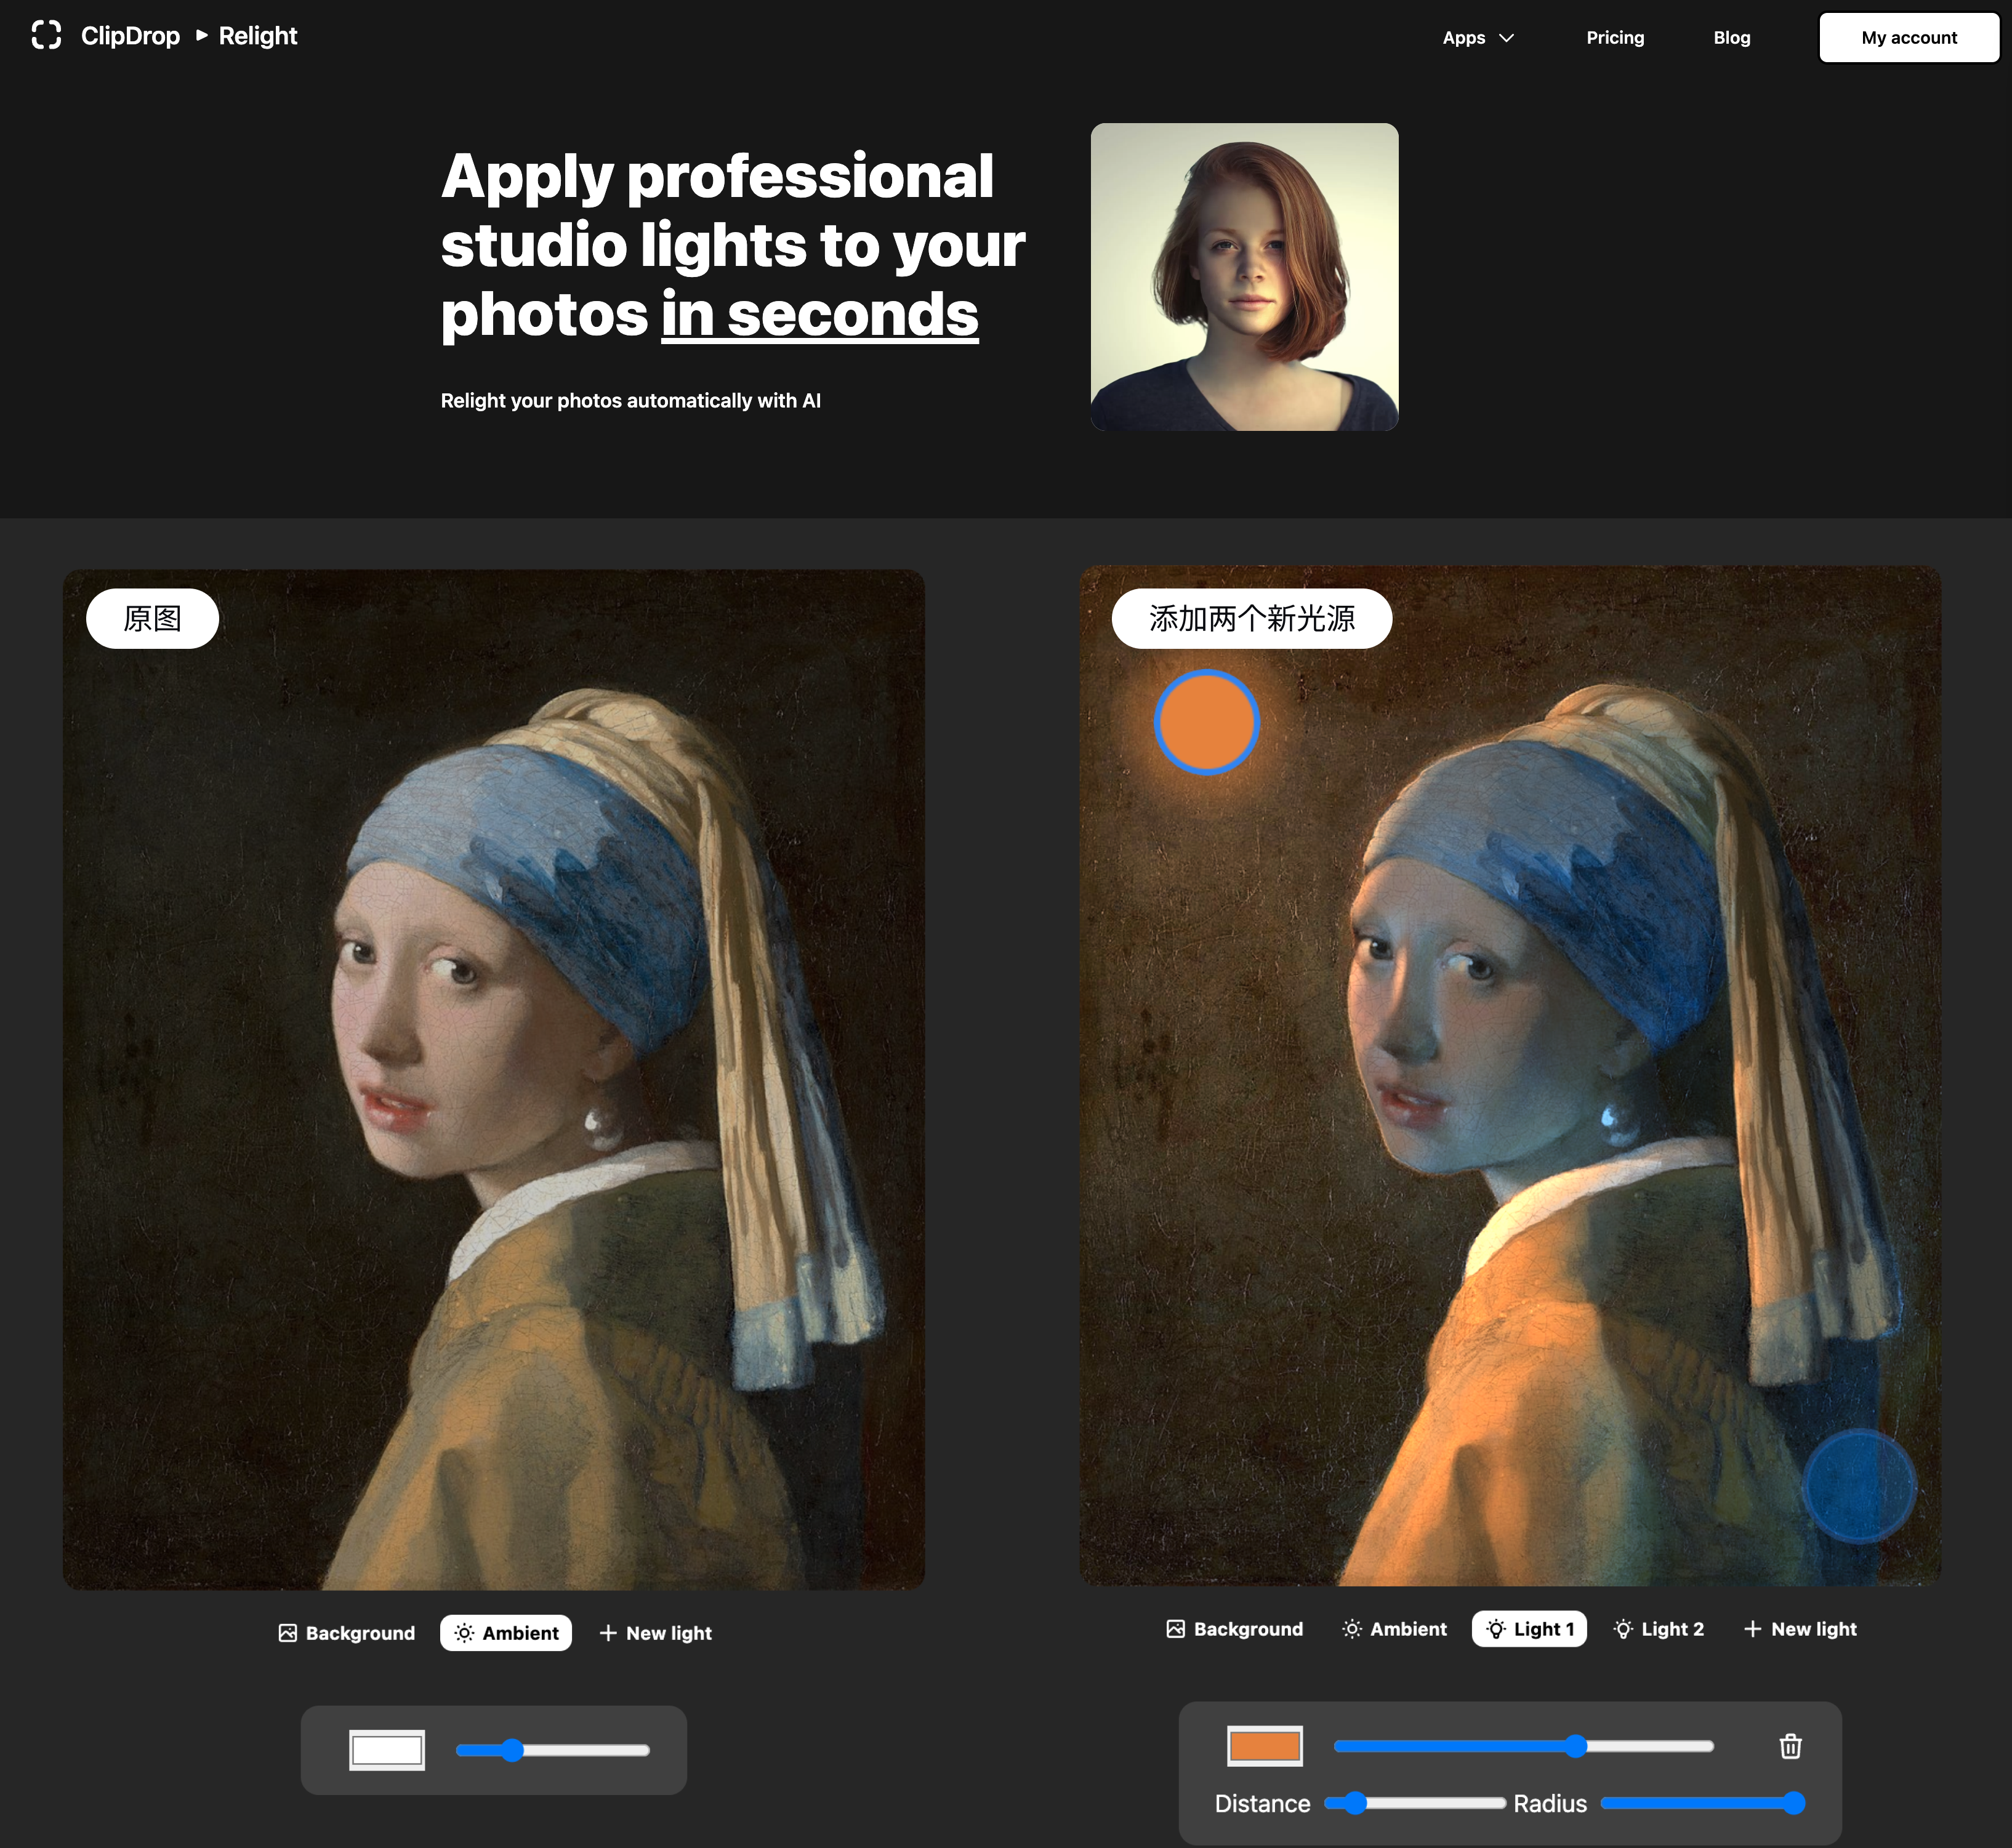
Task: Click Ambient sun icon on right panel
Action: pos(1351,1629)
